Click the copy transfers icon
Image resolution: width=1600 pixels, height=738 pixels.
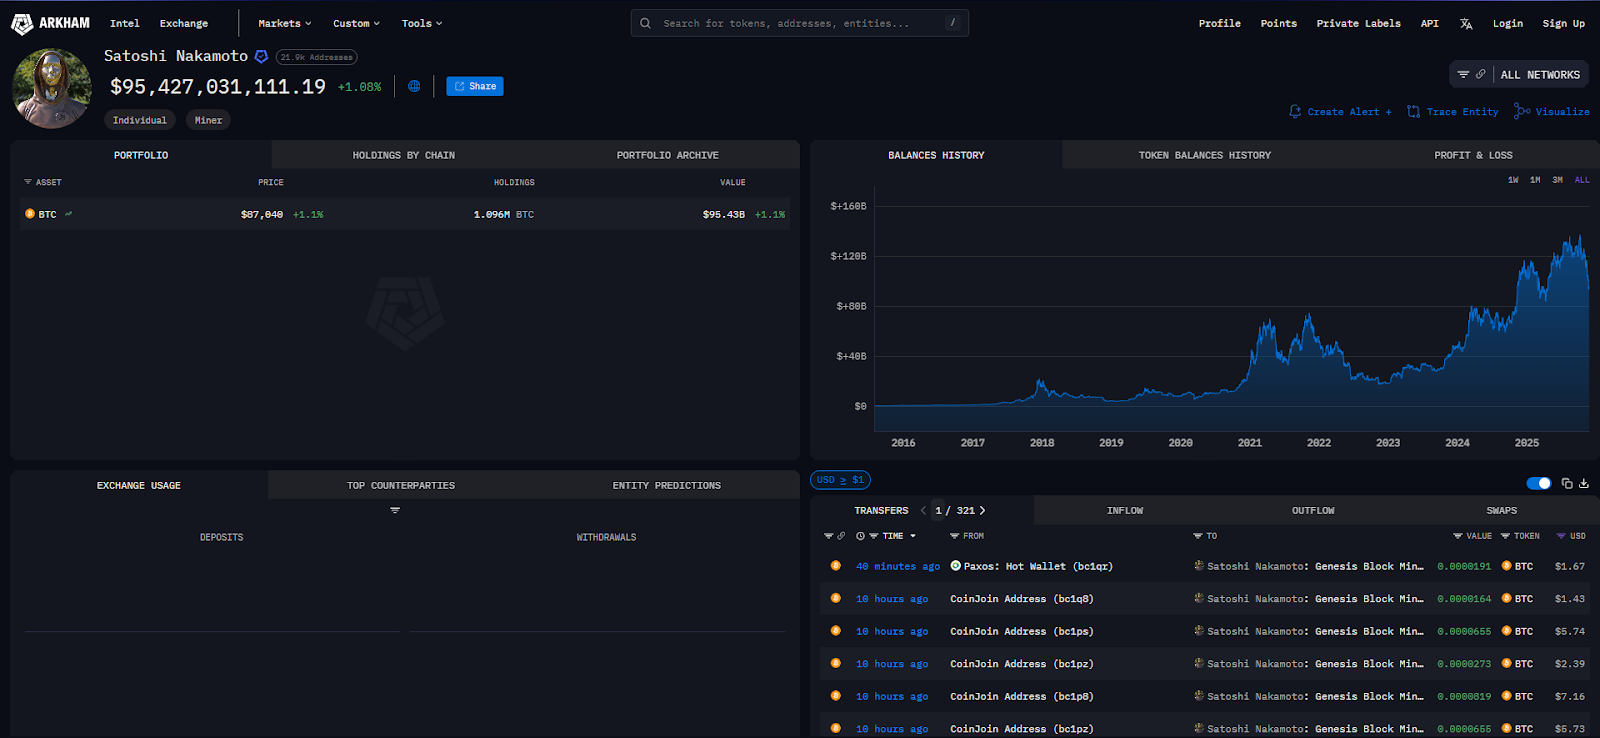tap(1567, 483)
